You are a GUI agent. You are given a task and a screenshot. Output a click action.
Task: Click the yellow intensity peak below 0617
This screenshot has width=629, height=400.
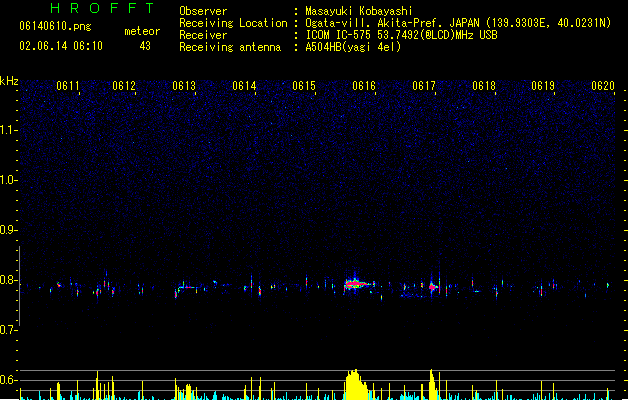click(432, 385)
